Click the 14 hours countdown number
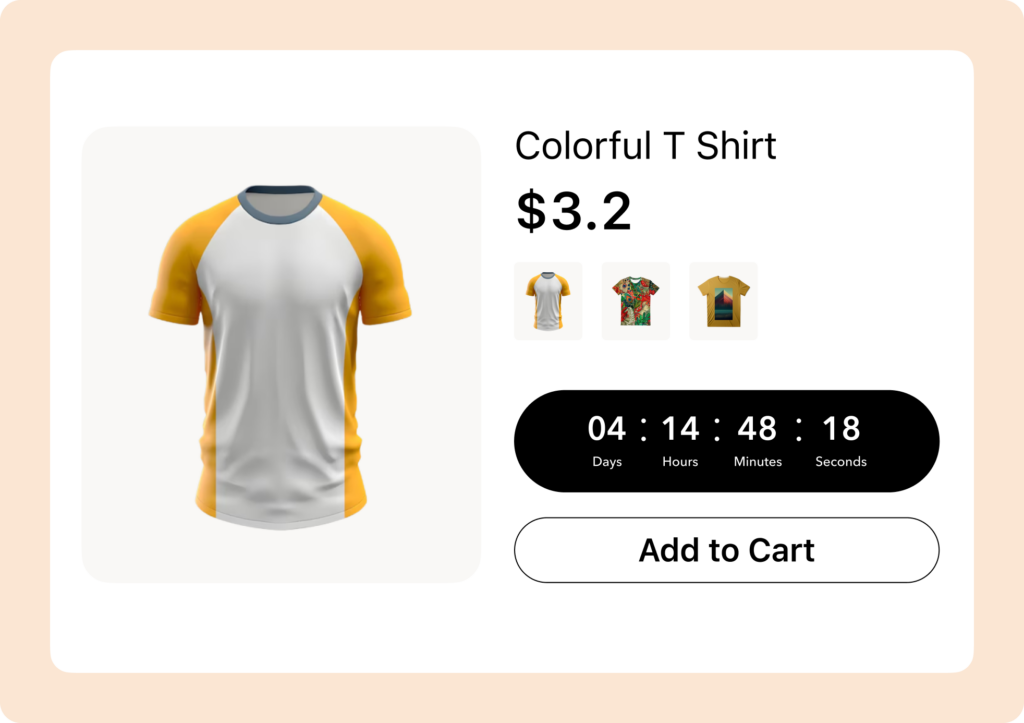Screen dimensions: 1024x723 tap(680, 429)
